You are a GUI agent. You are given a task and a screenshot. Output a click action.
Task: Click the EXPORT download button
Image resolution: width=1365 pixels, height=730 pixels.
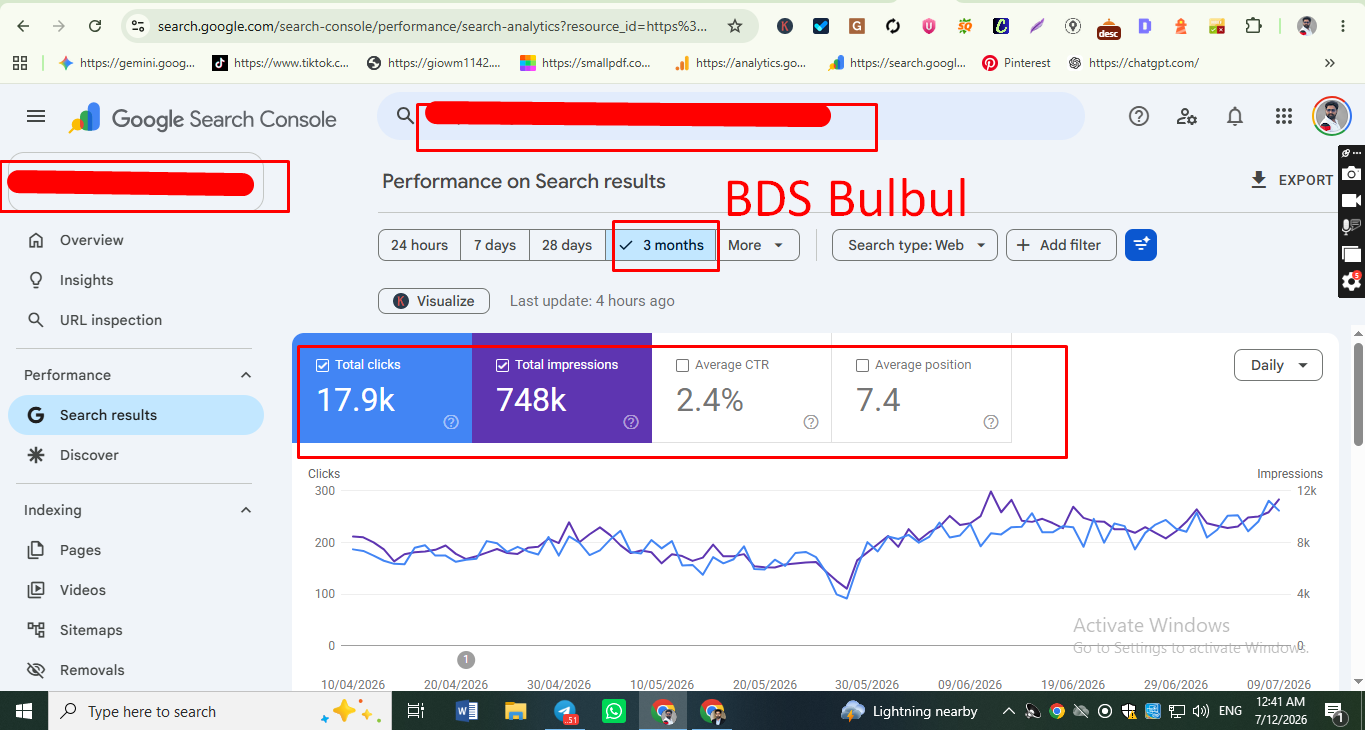(x=1291, y=180)
